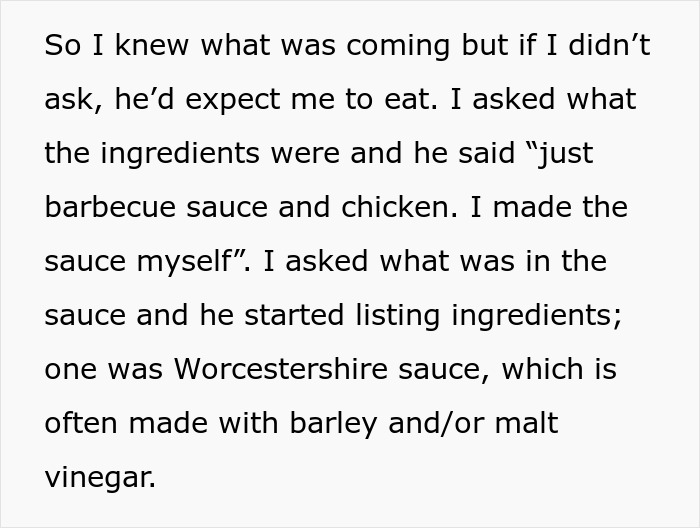Viewport: 700px width, 528px height.
Task: Click the word "often" starting a line
Action: point(76,423)
